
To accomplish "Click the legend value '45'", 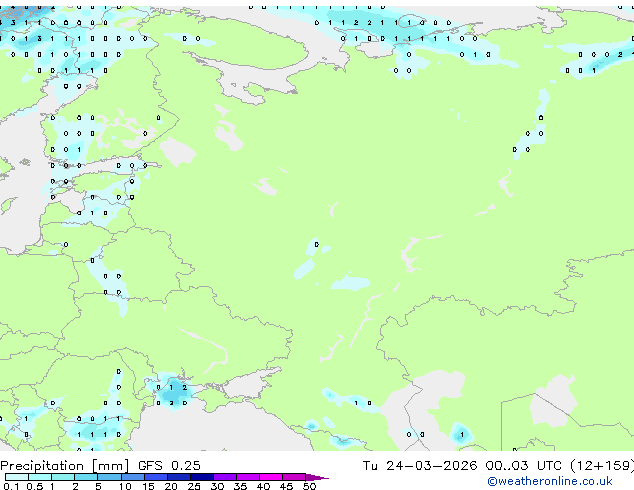I will [286, 486].
